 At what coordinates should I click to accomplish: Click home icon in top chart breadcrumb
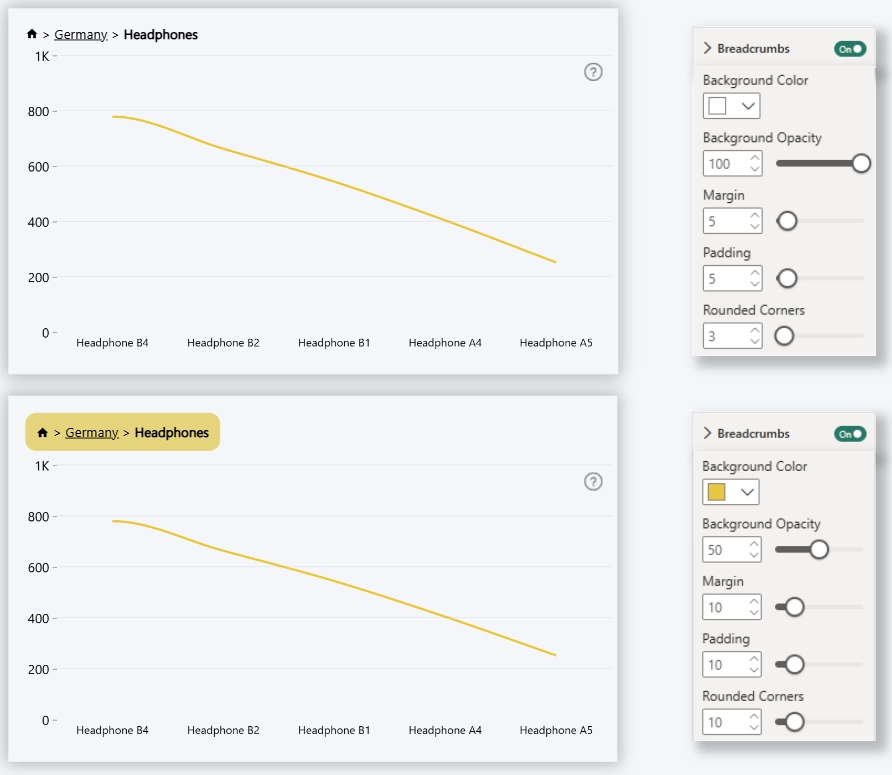point(32,34)
